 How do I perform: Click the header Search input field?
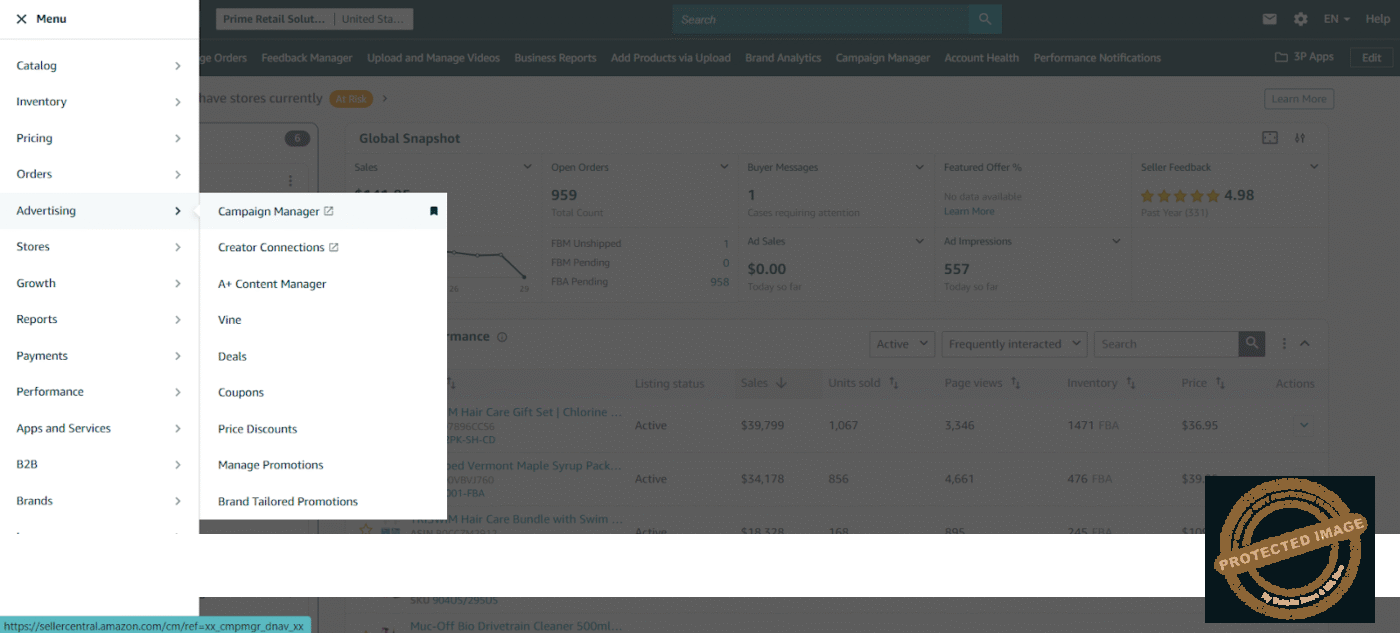point(820,19)
